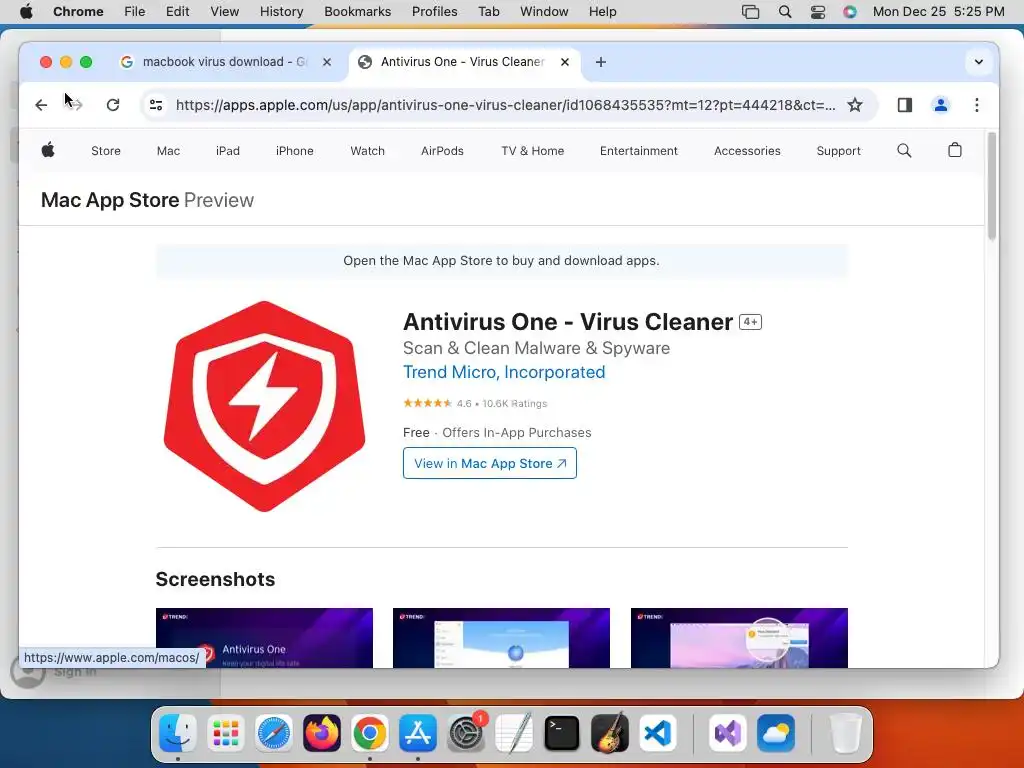The height and width of the screenshot is (768, 1024).
Task: Open the Window menu
Action: pyautogui.click(x=544, y=12)
